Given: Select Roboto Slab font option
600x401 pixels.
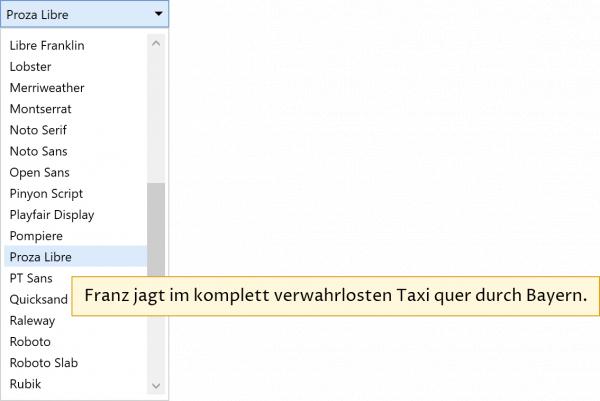Looking at the screenshot, I should pos(43,363).
